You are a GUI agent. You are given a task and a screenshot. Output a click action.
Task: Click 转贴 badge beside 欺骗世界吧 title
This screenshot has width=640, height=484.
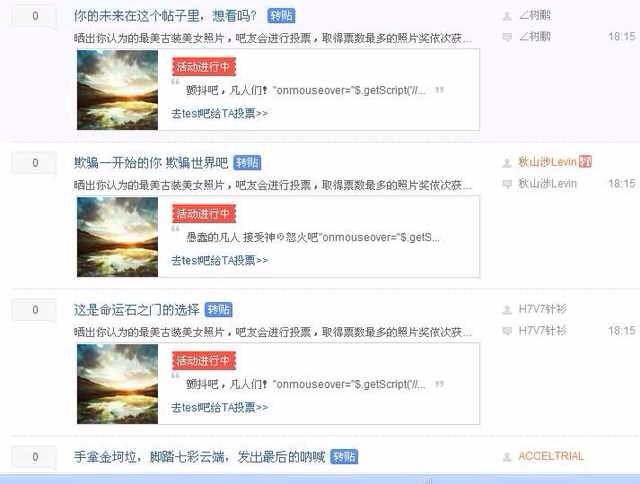247,163
